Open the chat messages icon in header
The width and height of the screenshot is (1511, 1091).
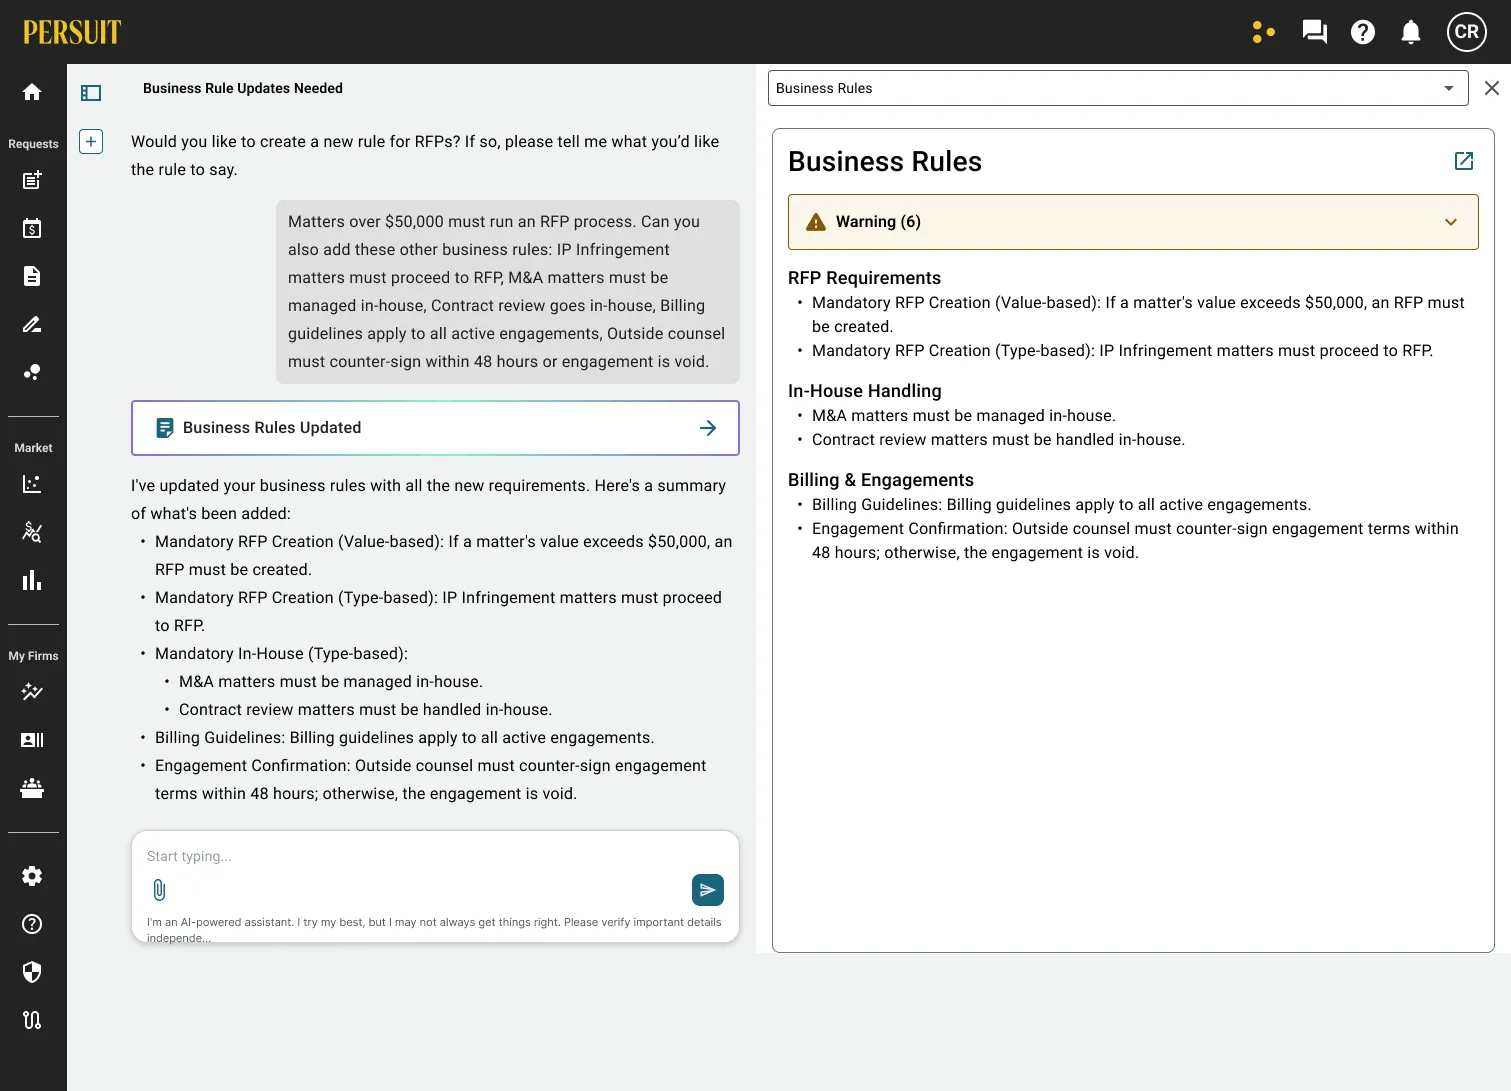click(1314, 32)
